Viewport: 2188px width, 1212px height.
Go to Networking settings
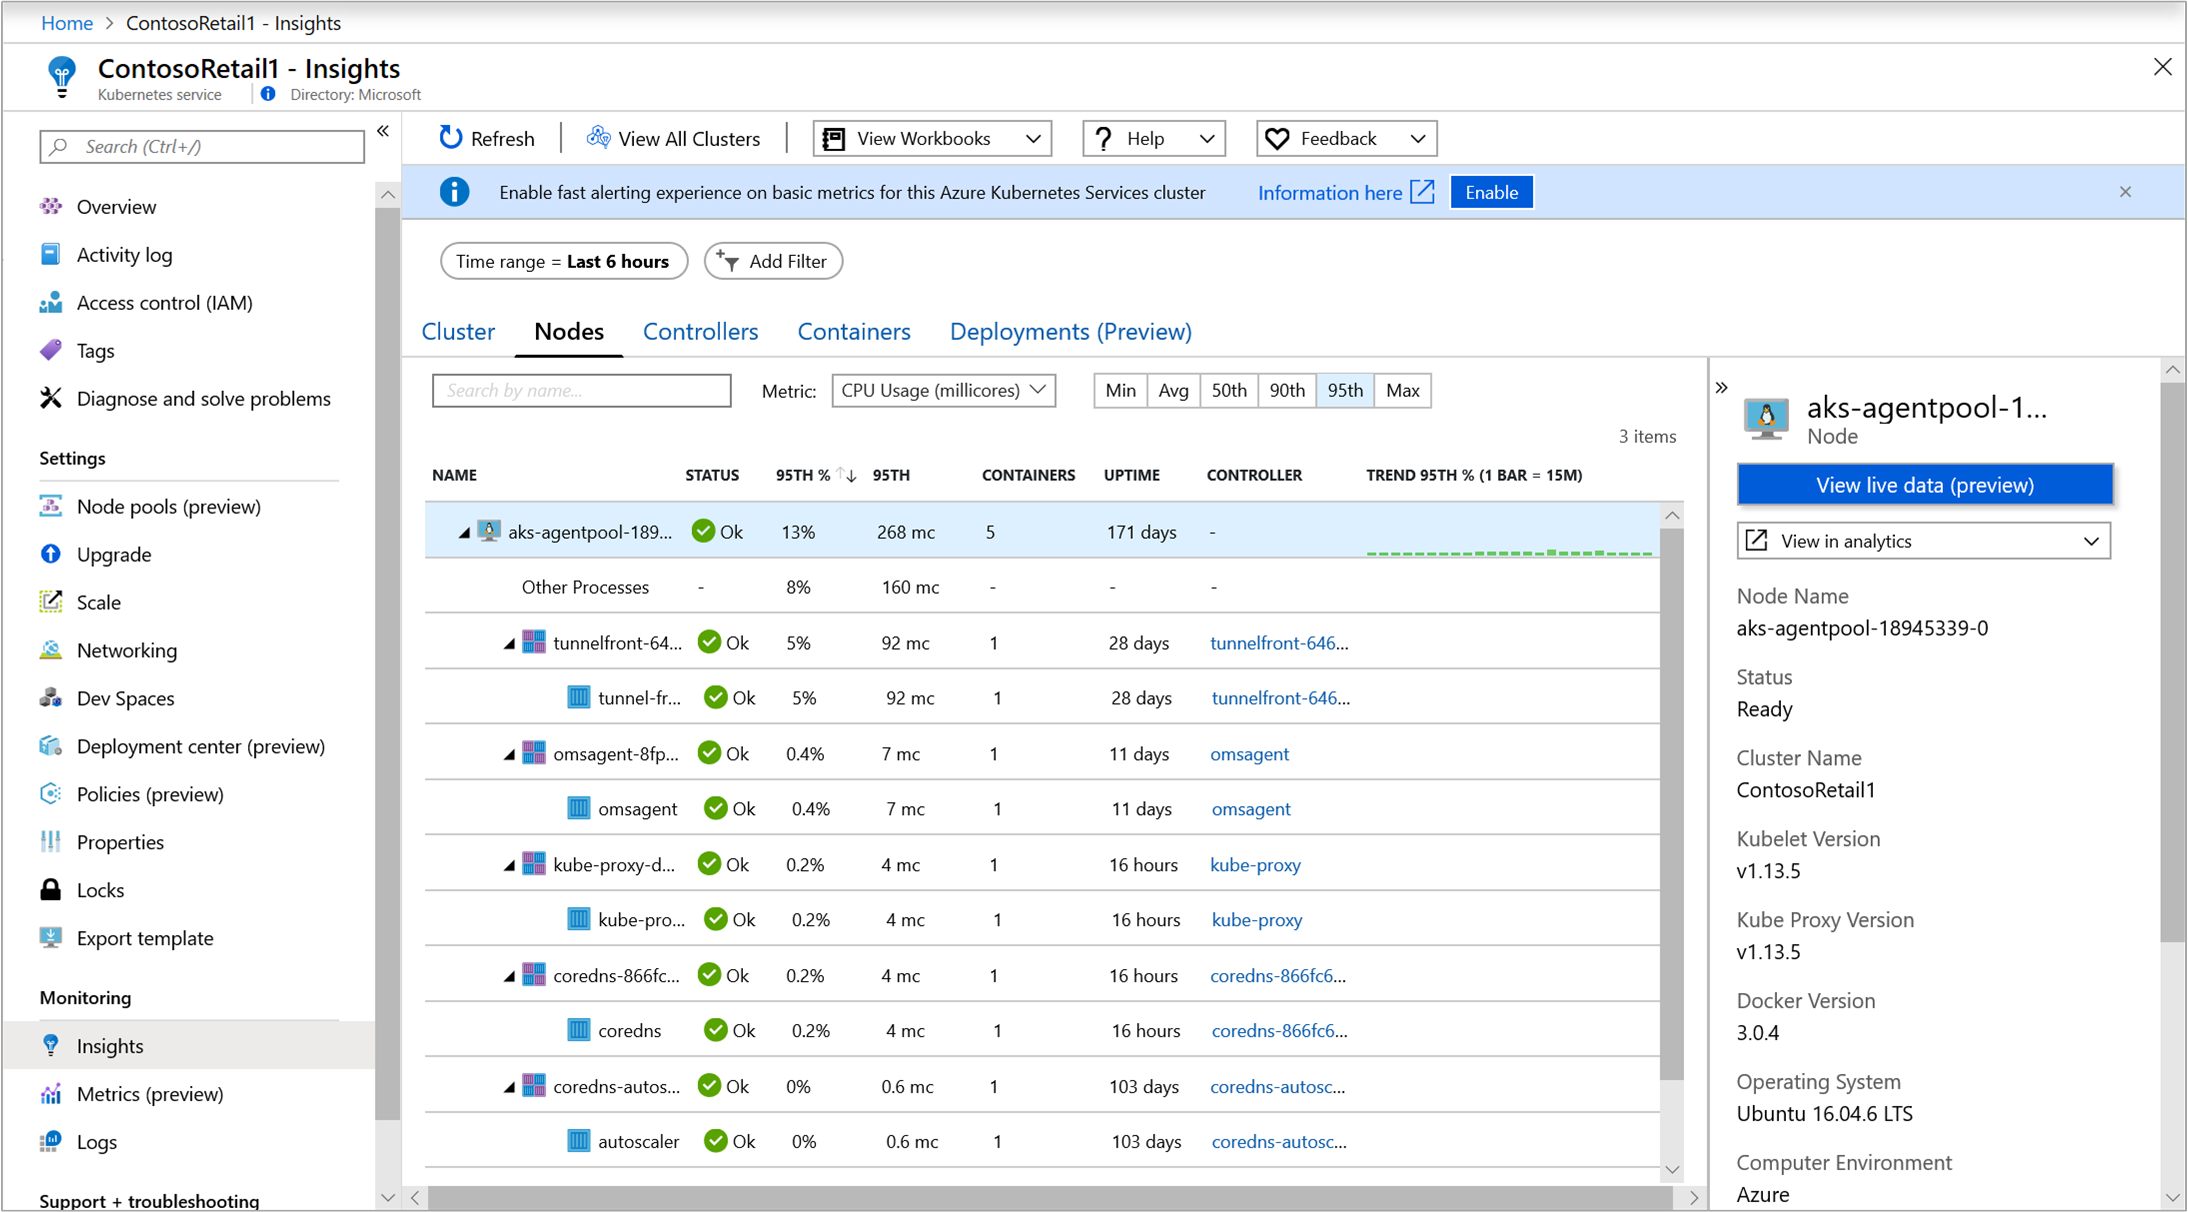click(127, 650)
